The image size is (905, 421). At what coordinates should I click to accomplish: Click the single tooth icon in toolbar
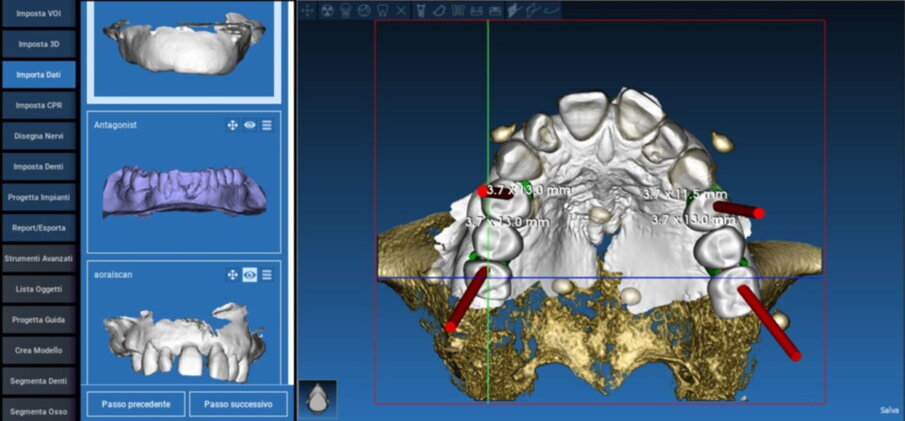382,10
